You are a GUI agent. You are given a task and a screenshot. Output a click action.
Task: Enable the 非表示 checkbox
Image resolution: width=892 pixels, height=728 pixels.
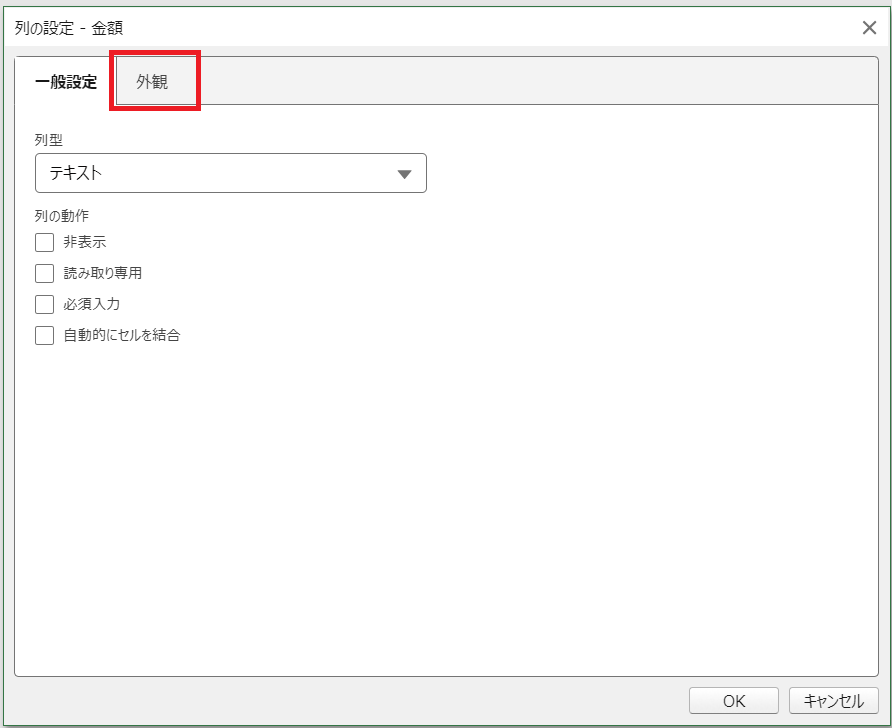(x=44, y=242)
